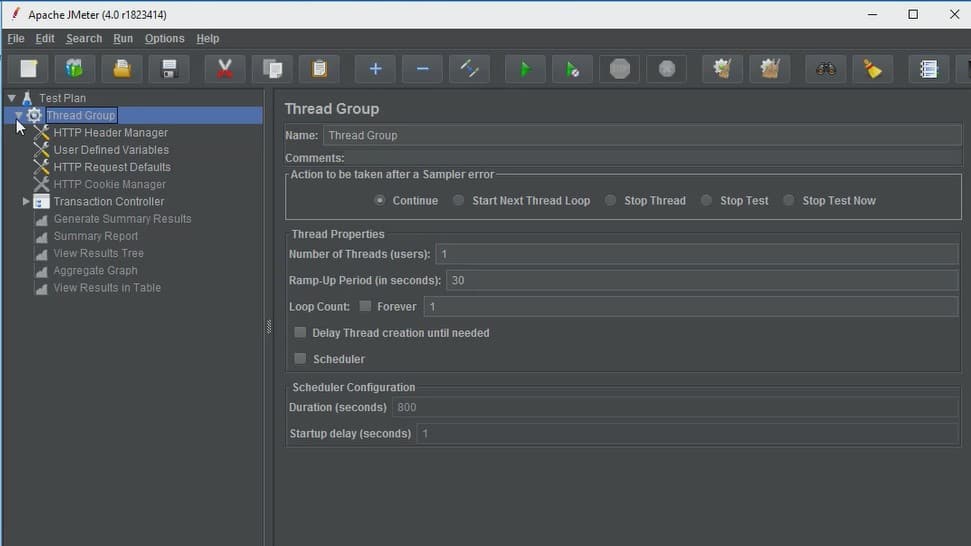Click the Copy icon in toolbar

tap(272, 69)
